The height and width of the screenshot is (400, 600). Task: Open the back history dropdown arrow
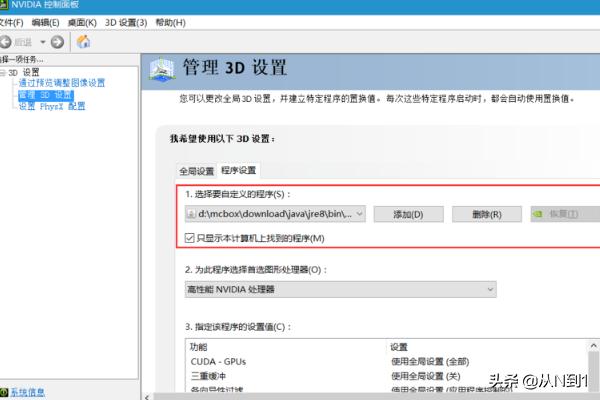click(43, 42)
